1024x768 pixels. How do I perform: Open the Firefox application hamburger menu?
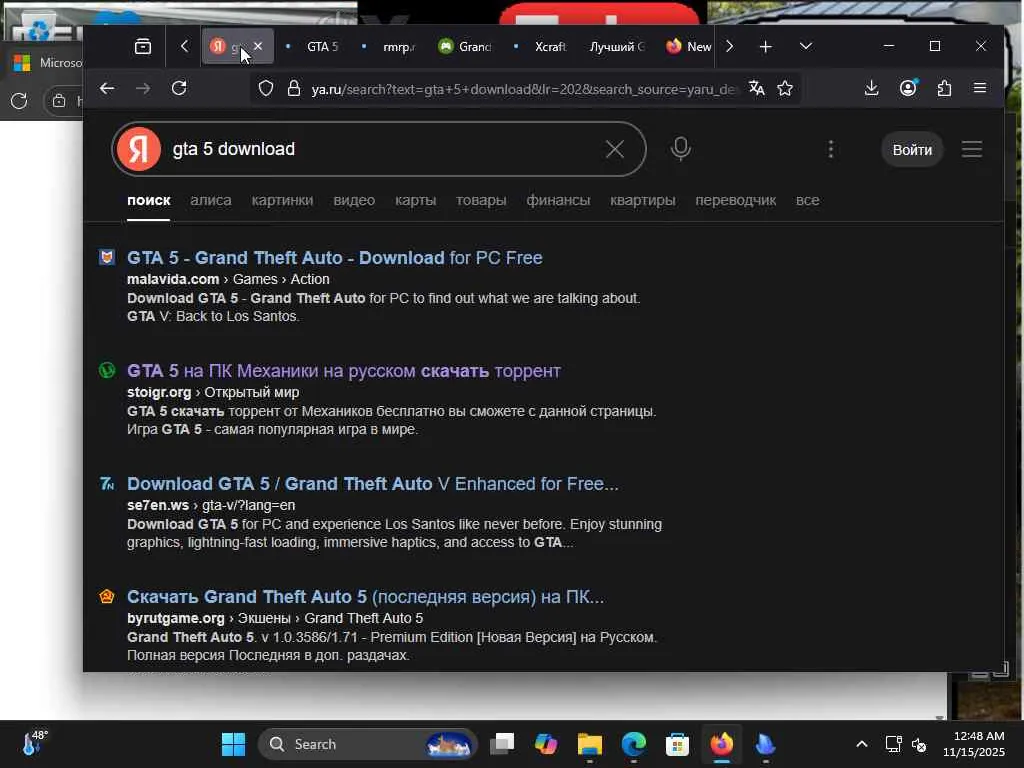point(980,88)
